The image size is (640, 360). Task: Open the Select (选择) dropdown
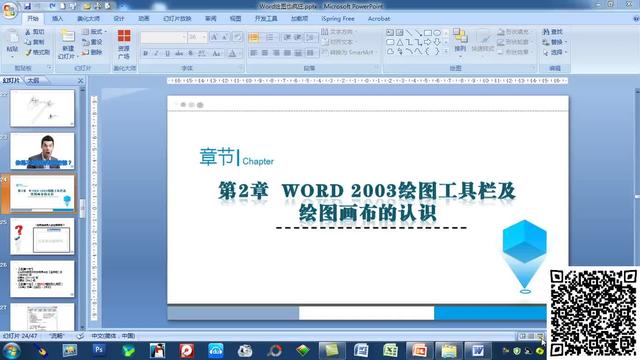(x=554, y=52)
